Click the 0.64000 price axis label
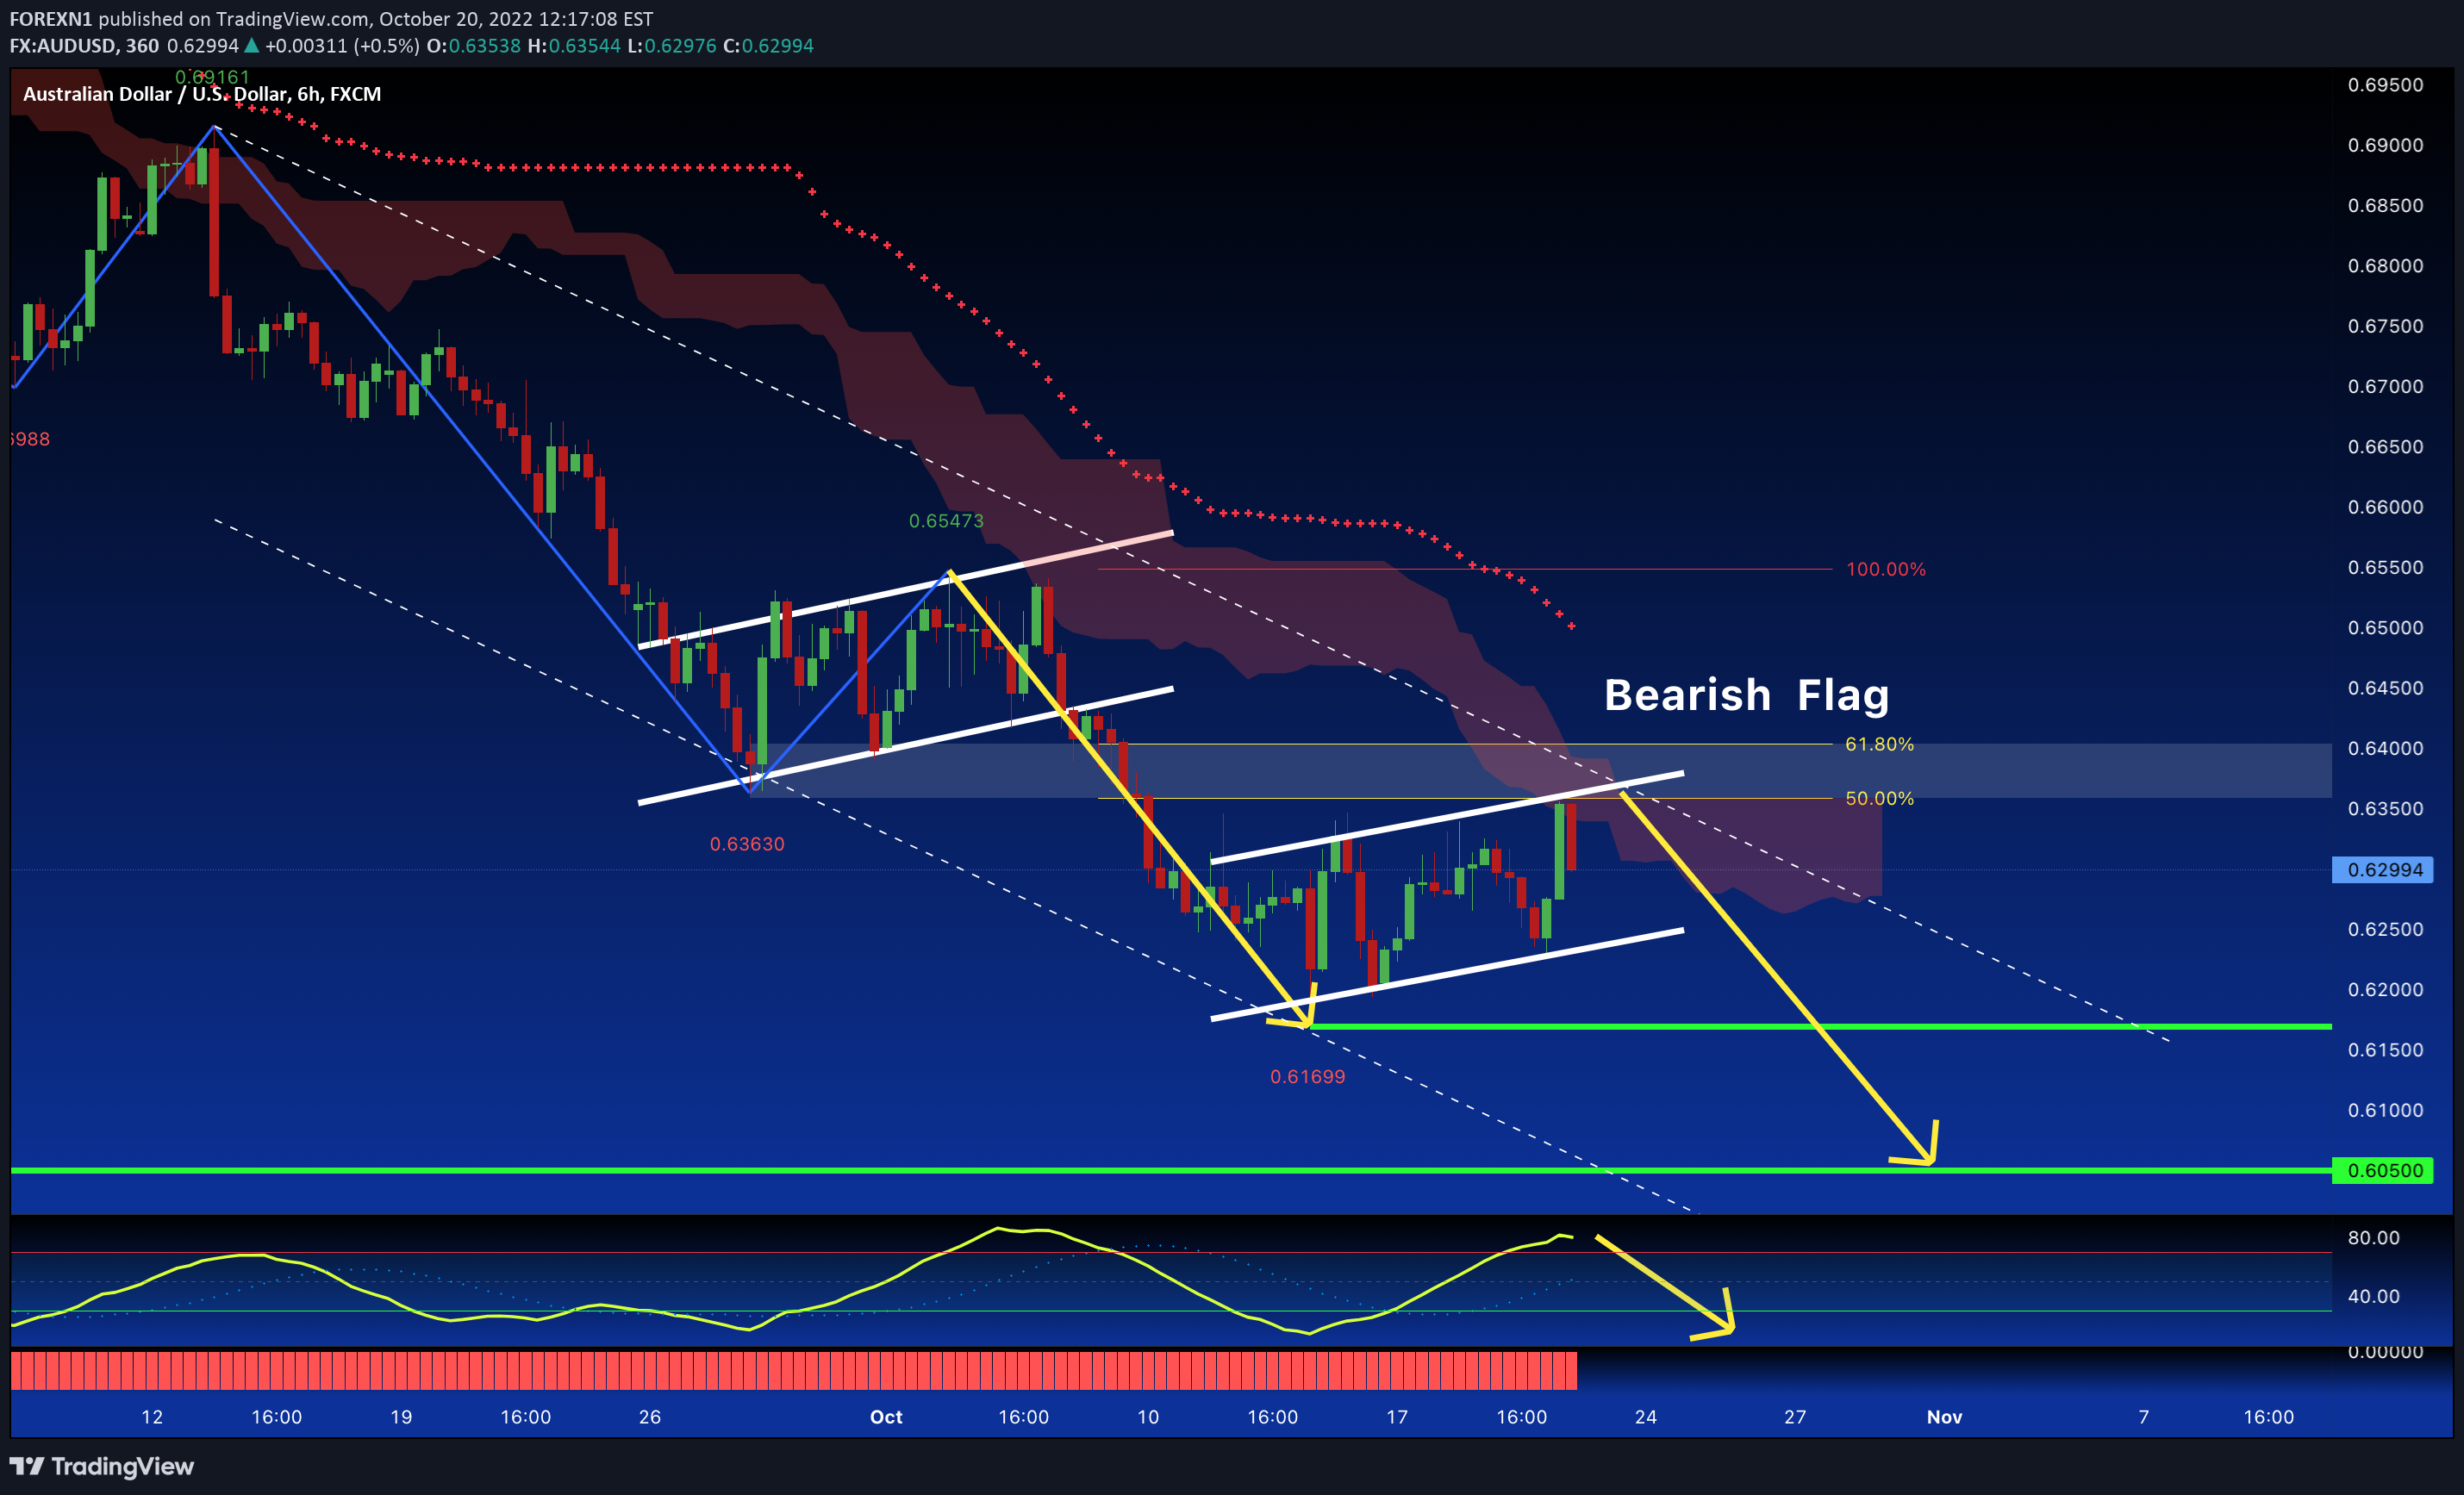Image resolution: width=2464 pixels, height=1495 pixels. coord(2385,748)
